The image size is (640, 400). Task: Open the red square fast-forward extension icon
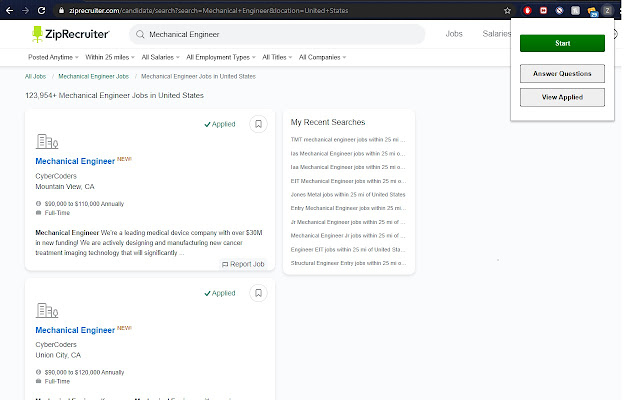point(543,11)
